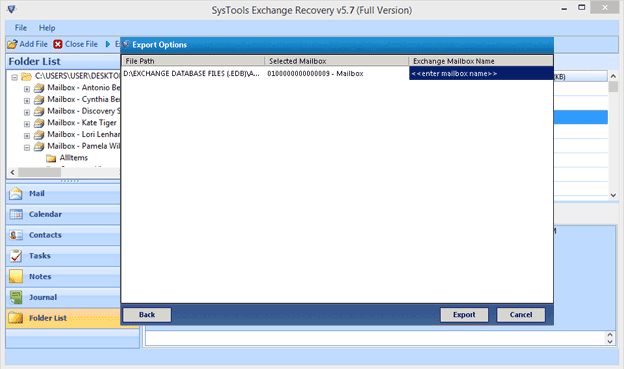This screenshot has width=624, height=369.
Task: Click the Exchange Mailbox Name column header
Action: (x=481, y=61)
